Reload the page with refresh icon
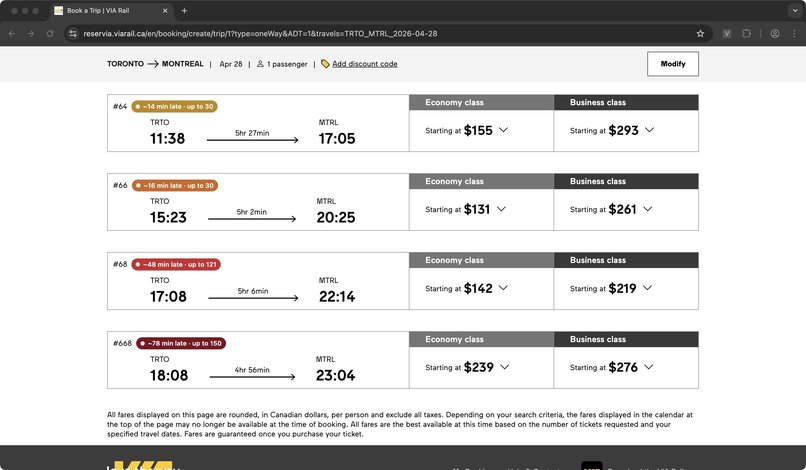The height and width of the screenshot is (470, 806). pyautogui.click(x=50, y=33)
